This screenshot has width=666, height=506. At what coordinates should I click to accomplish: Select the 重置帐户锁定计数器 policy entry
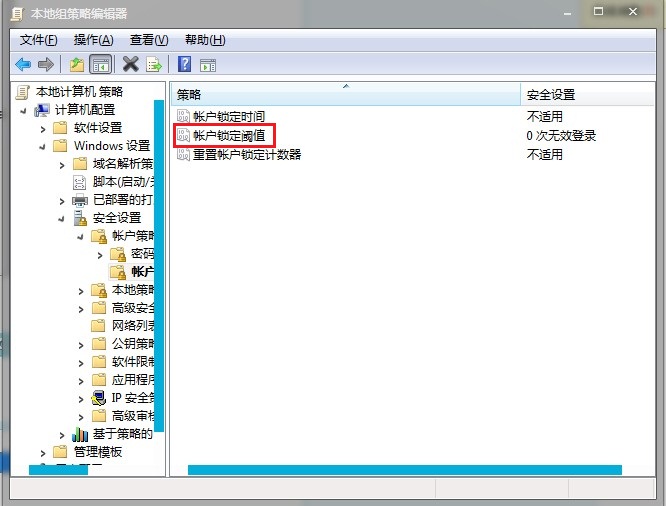[246, 154]
